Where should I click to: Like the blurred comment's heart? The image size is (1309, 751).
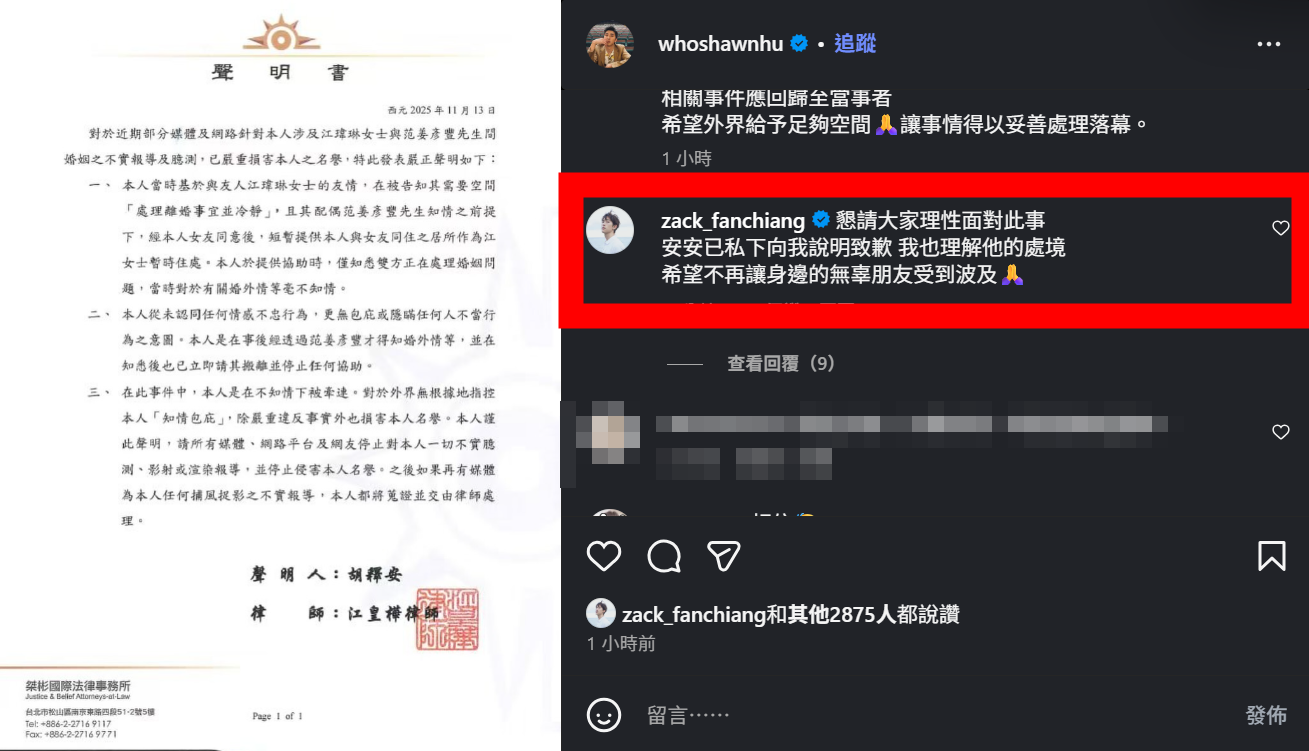point(1281,432)
